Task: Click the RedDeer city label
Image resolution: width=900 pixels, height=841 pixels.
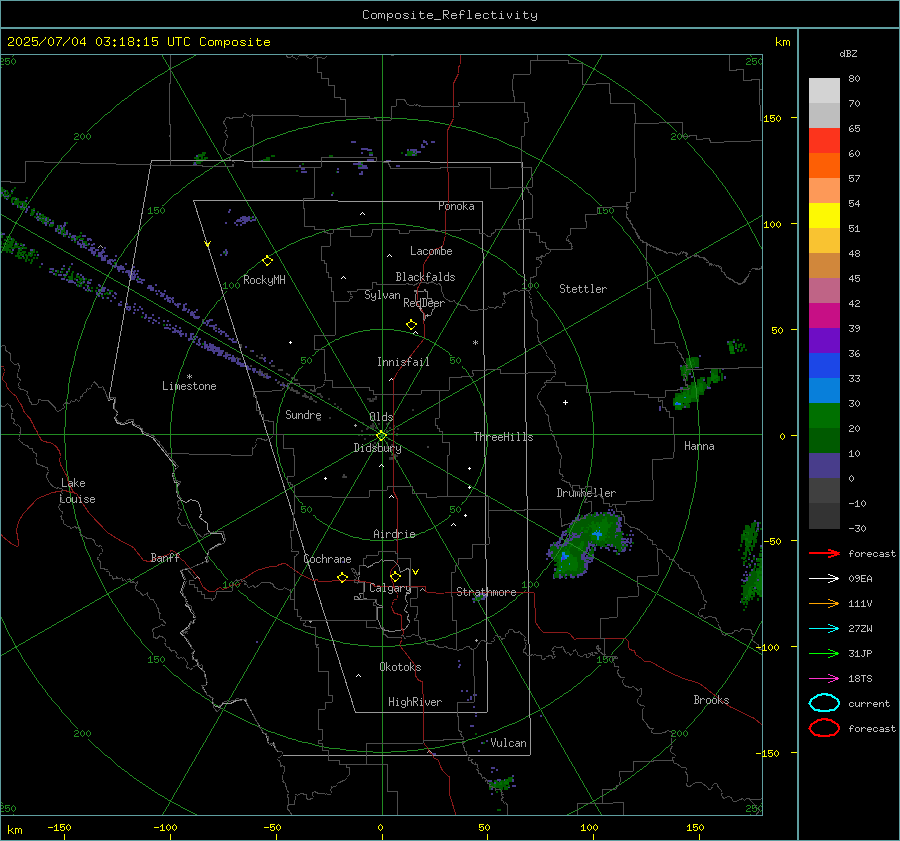Action: click(x=424, y=303)
